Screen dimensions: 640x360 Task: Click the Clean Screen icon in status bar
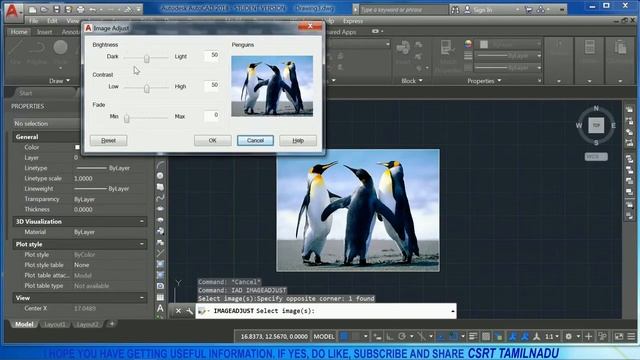[x=619, y=336]
